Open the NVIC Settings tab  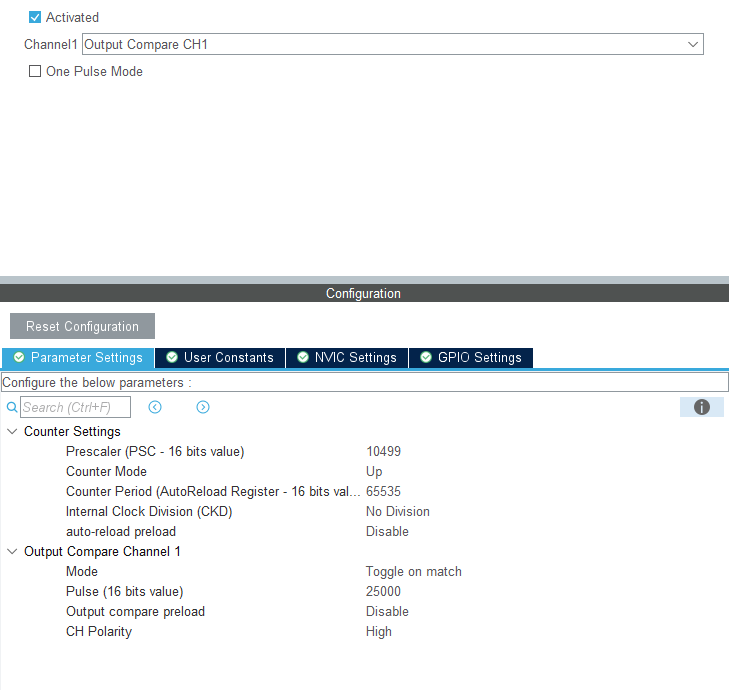347,358
